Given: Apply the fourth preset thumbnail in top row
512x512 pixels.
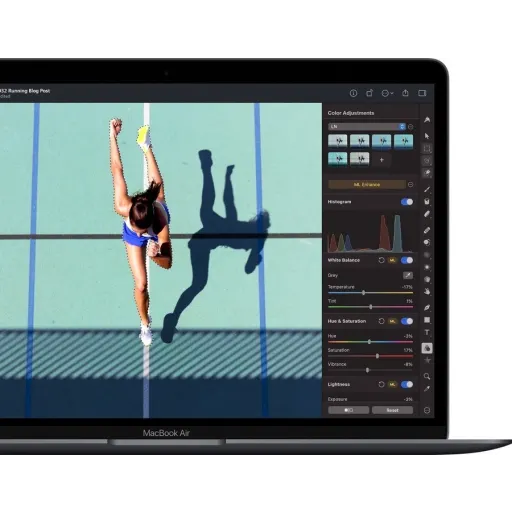Looking at the screenshot, I should coord(403,141).
